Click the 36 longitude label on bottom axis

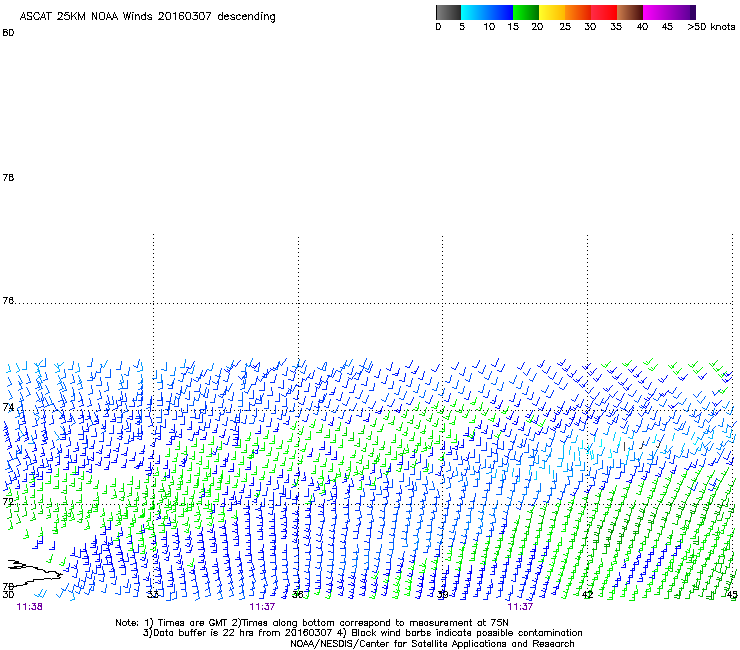[x=298, y=595]
